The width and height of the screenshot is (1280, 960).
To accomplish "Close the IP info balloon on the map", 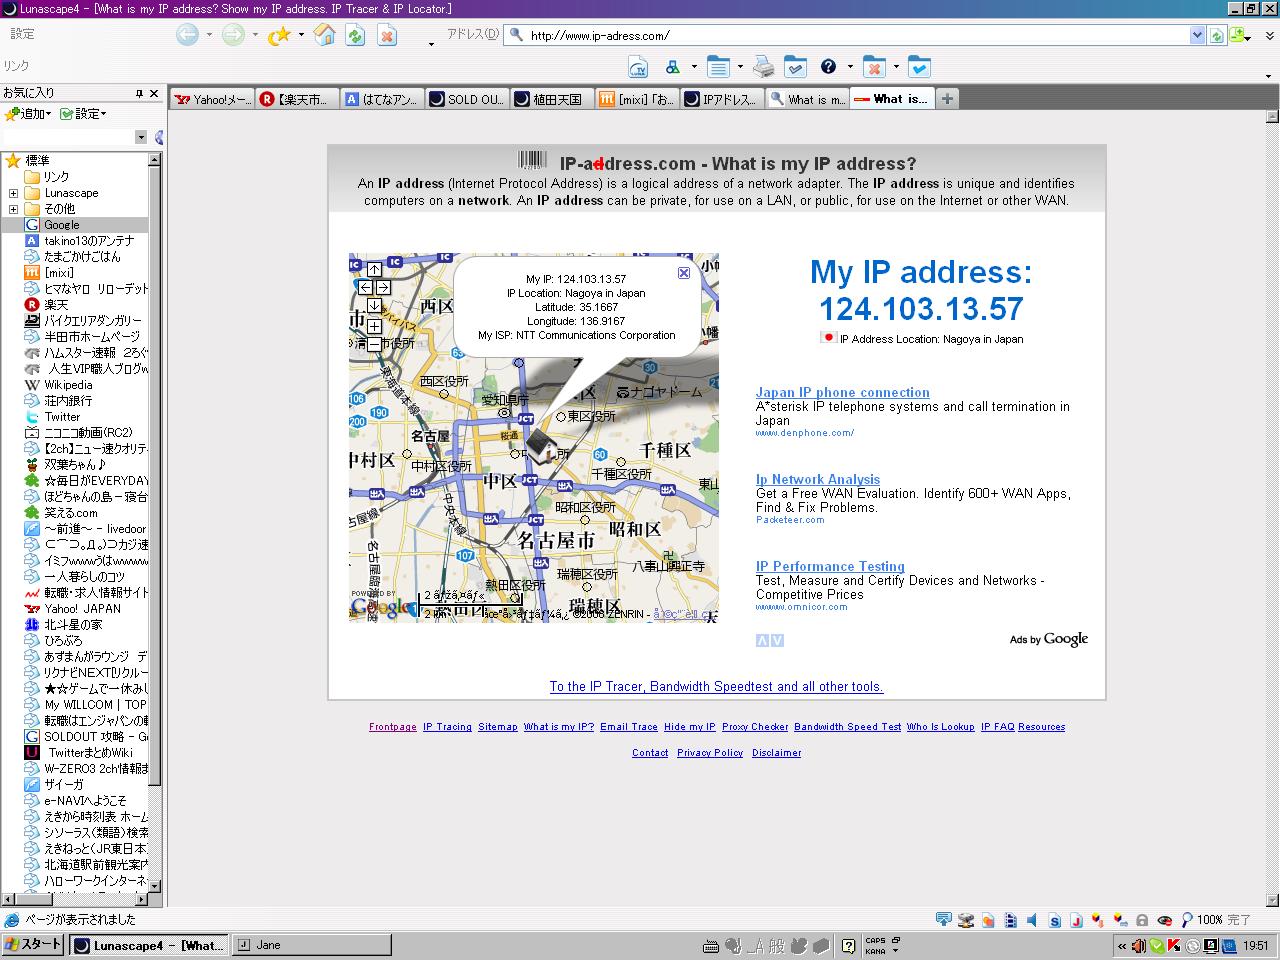I will [x=684, y=273].
